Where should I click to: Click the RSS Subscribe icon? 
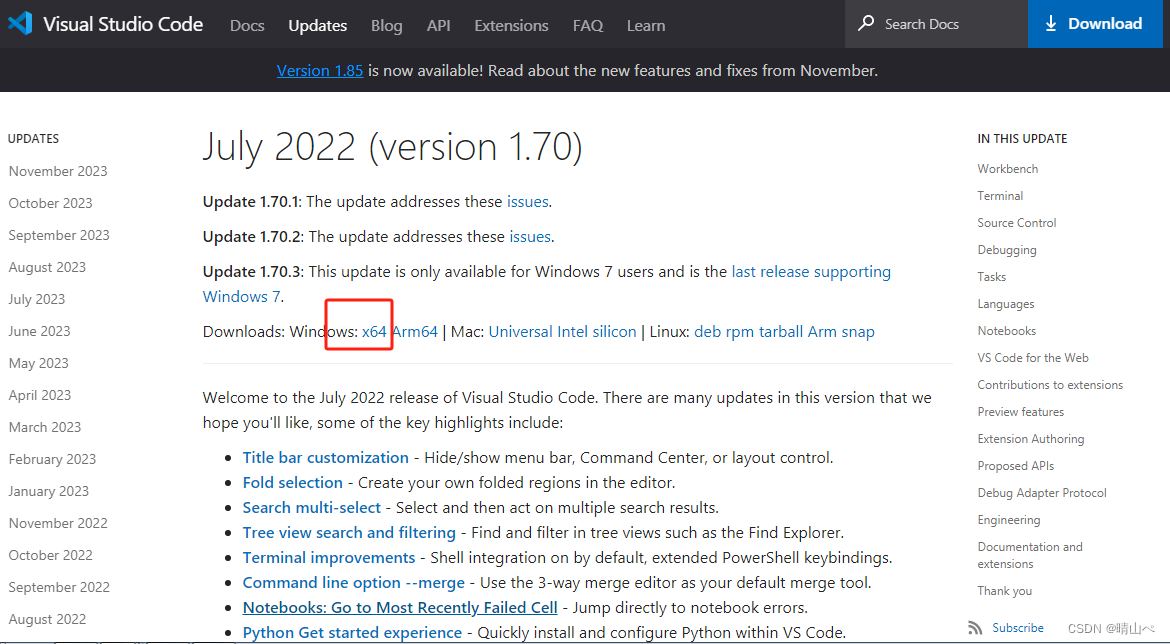[975, 627]
